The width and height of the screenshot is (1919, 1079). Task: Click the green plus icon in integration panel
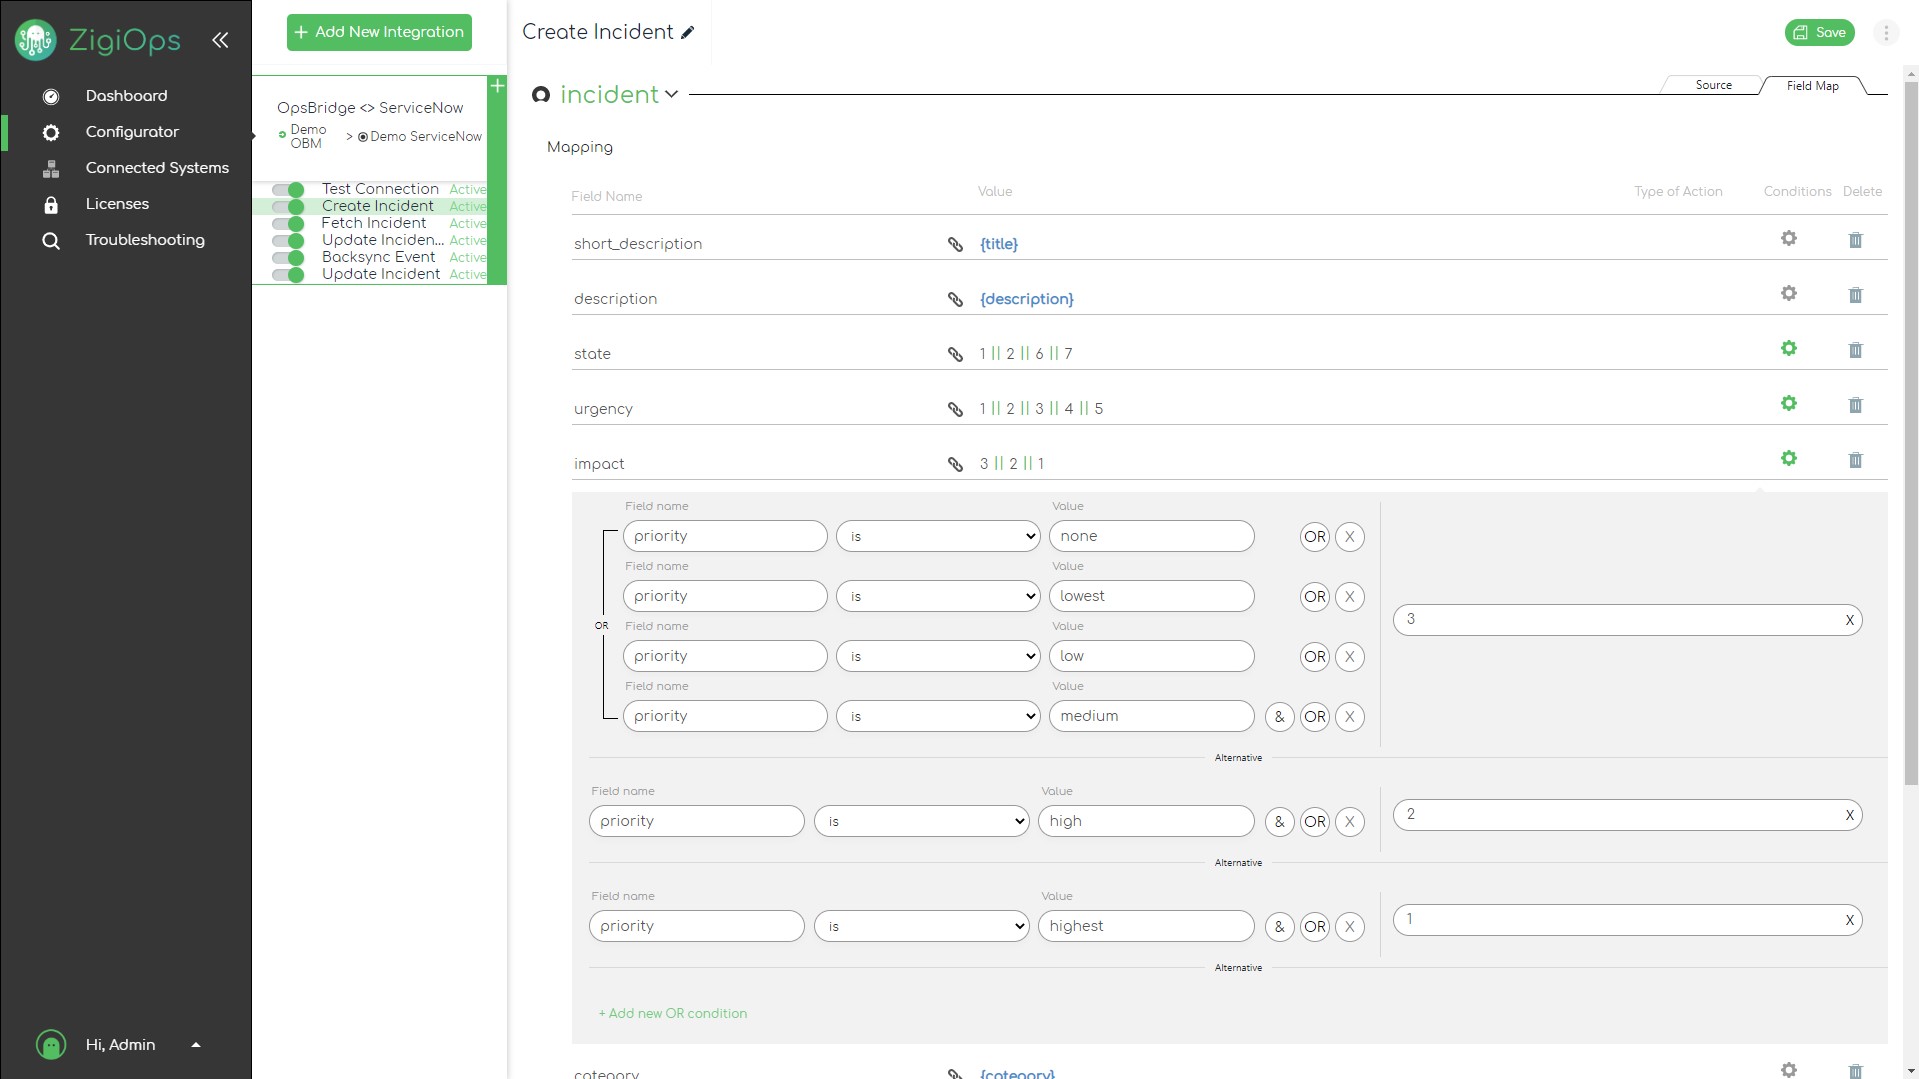pyautogui.click(x=497, y=86)
